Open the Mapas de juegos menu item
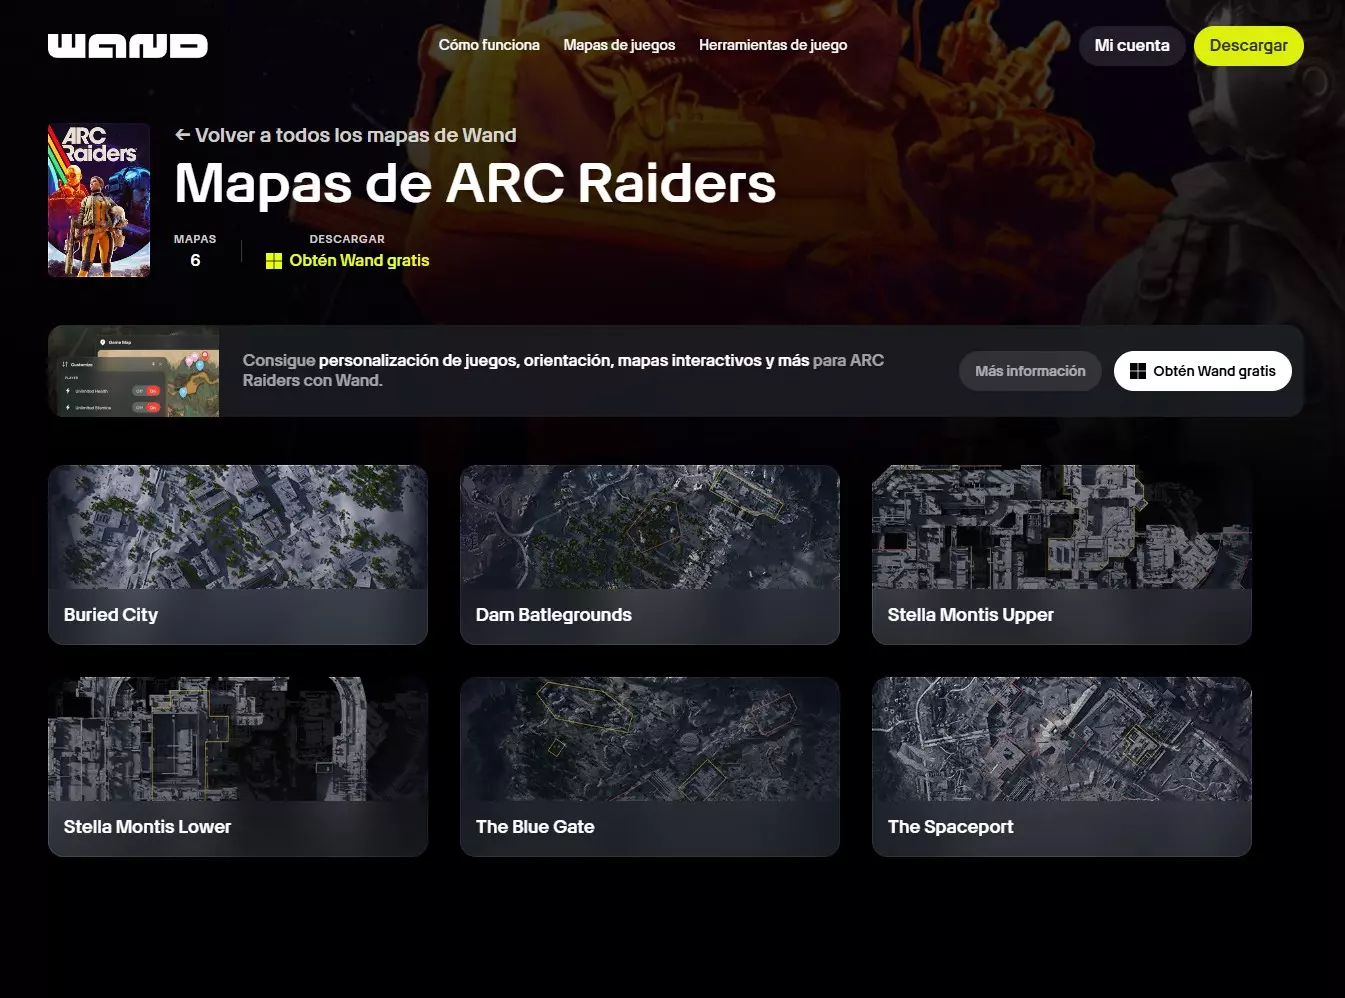Screen dimensions: 1345x998 pyautogui.click(x=619, y=45)
